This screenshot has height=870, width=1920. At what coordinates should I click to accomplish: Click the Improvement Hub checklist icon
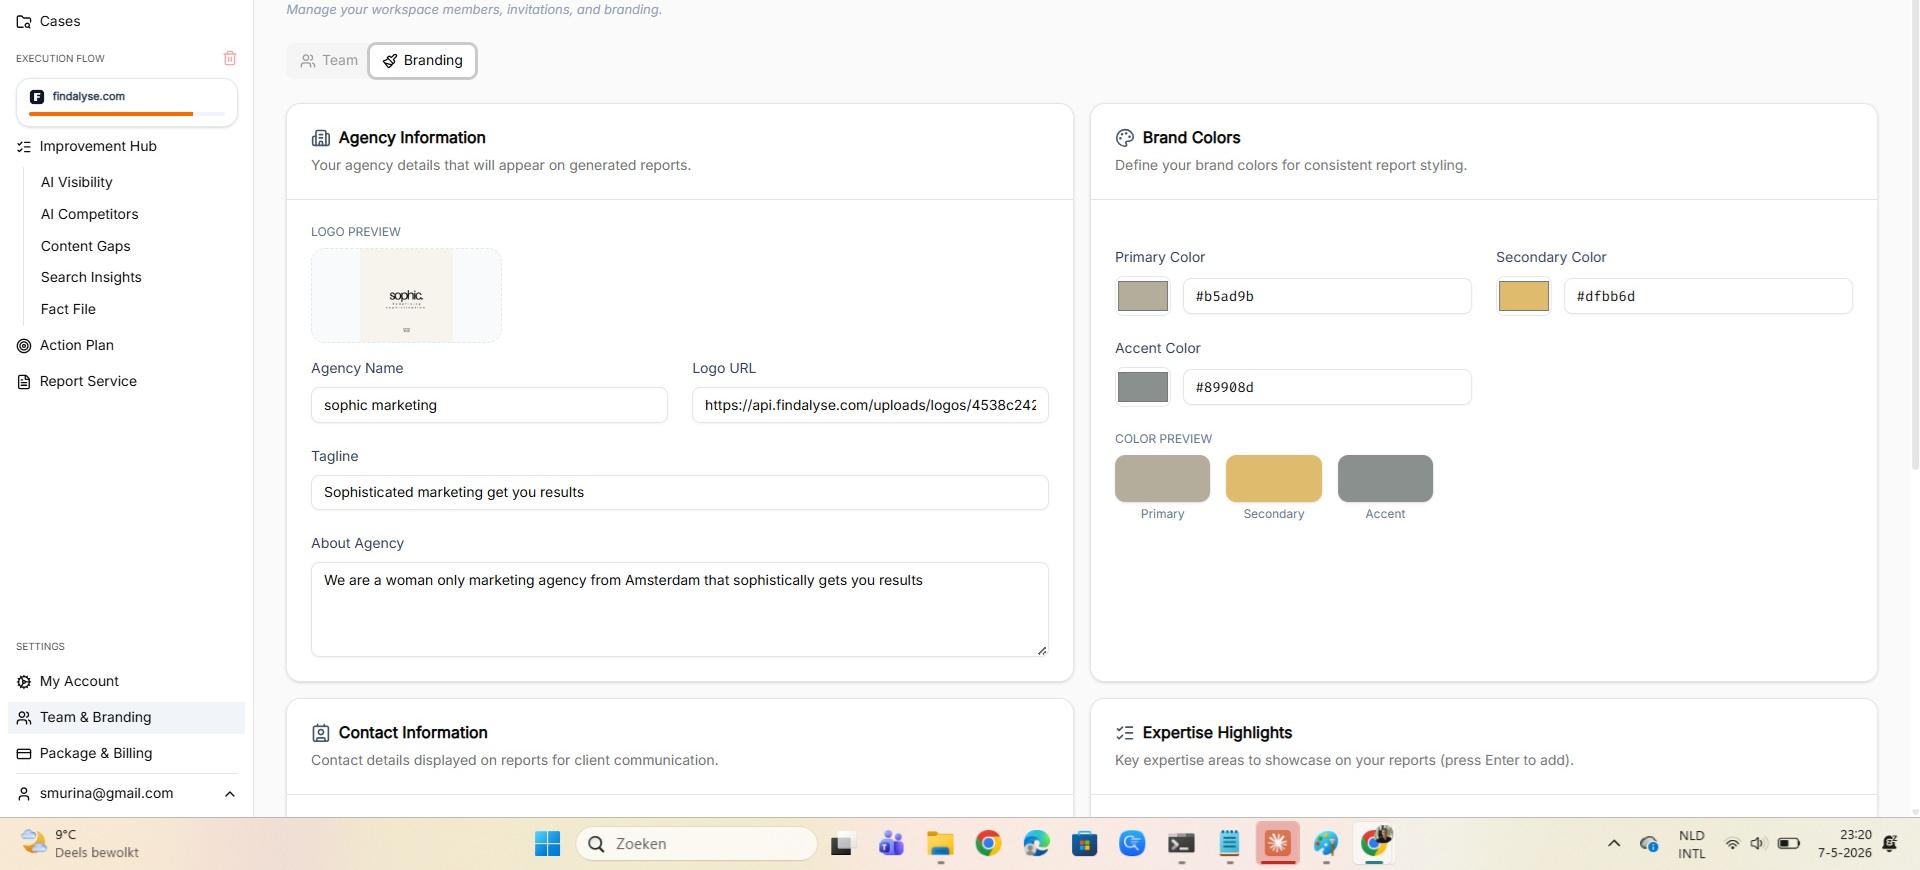pyautogui.click(x=24, y=146)
